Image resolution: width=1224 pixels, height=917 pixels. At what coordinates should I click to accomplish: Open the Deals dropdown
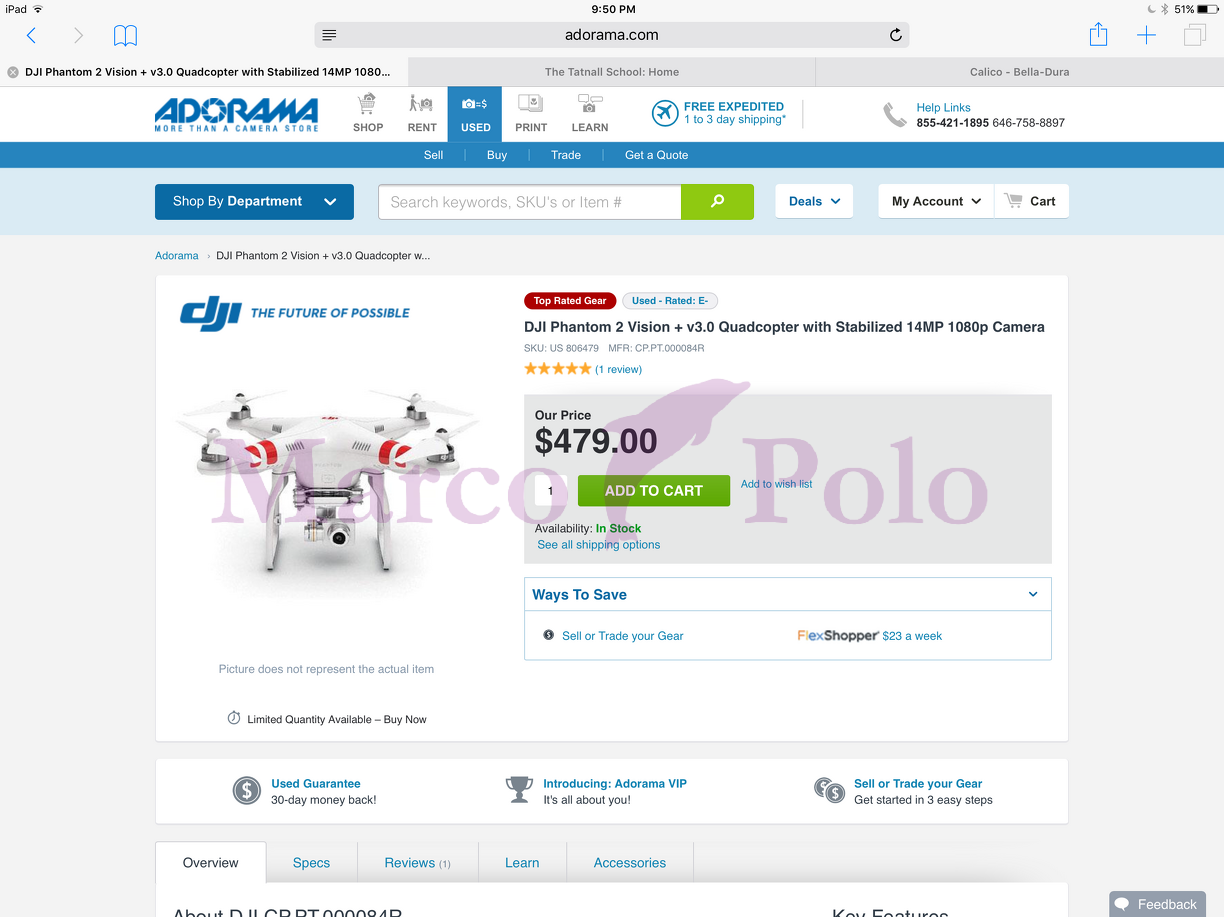coord(814,201)
